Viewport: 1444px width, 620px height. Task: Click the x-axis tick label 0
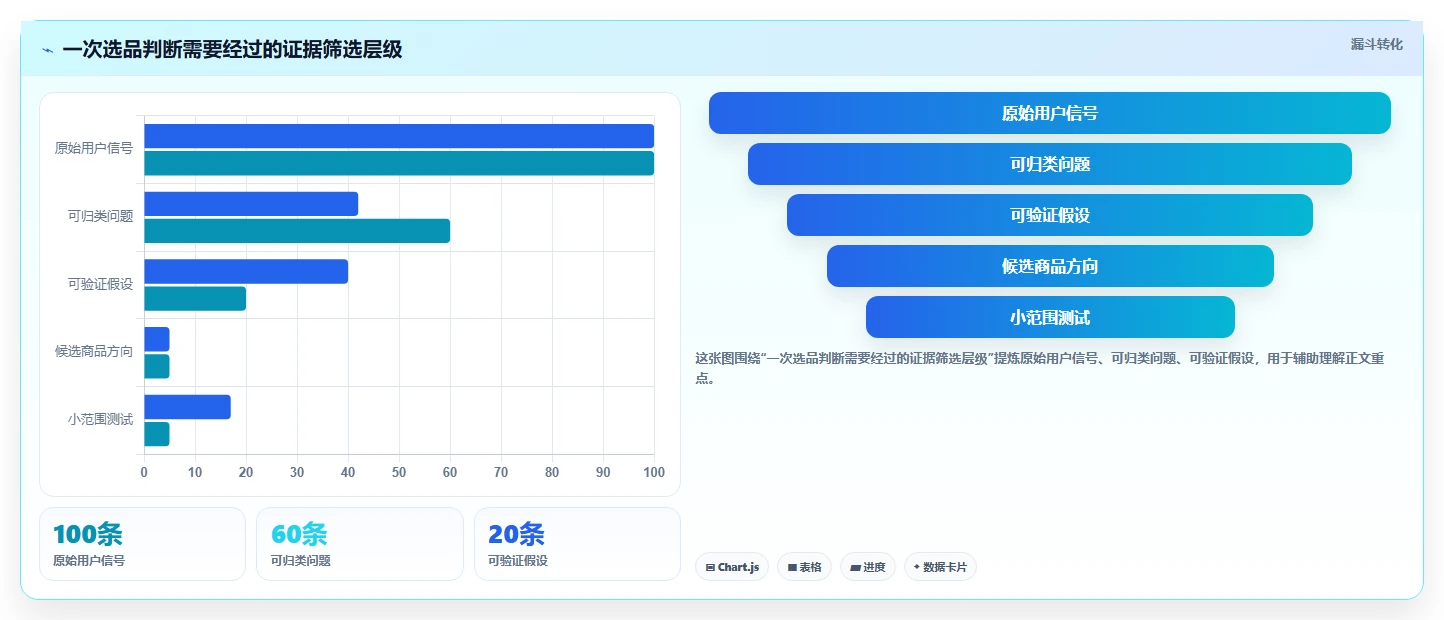pos(144,472)
